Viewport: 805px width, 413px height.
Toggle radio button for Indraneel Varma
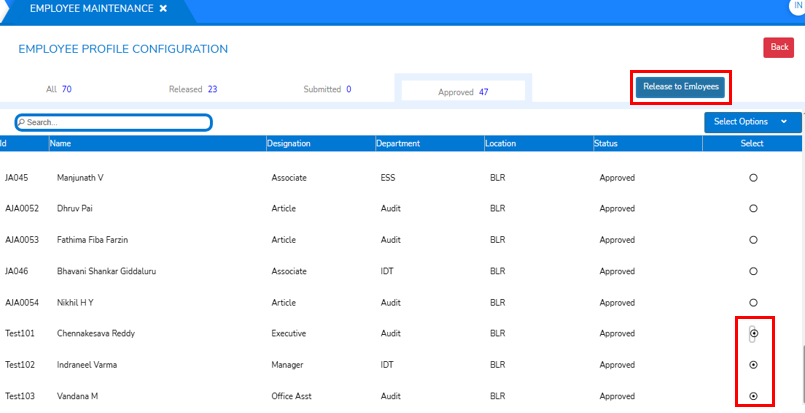753,365
